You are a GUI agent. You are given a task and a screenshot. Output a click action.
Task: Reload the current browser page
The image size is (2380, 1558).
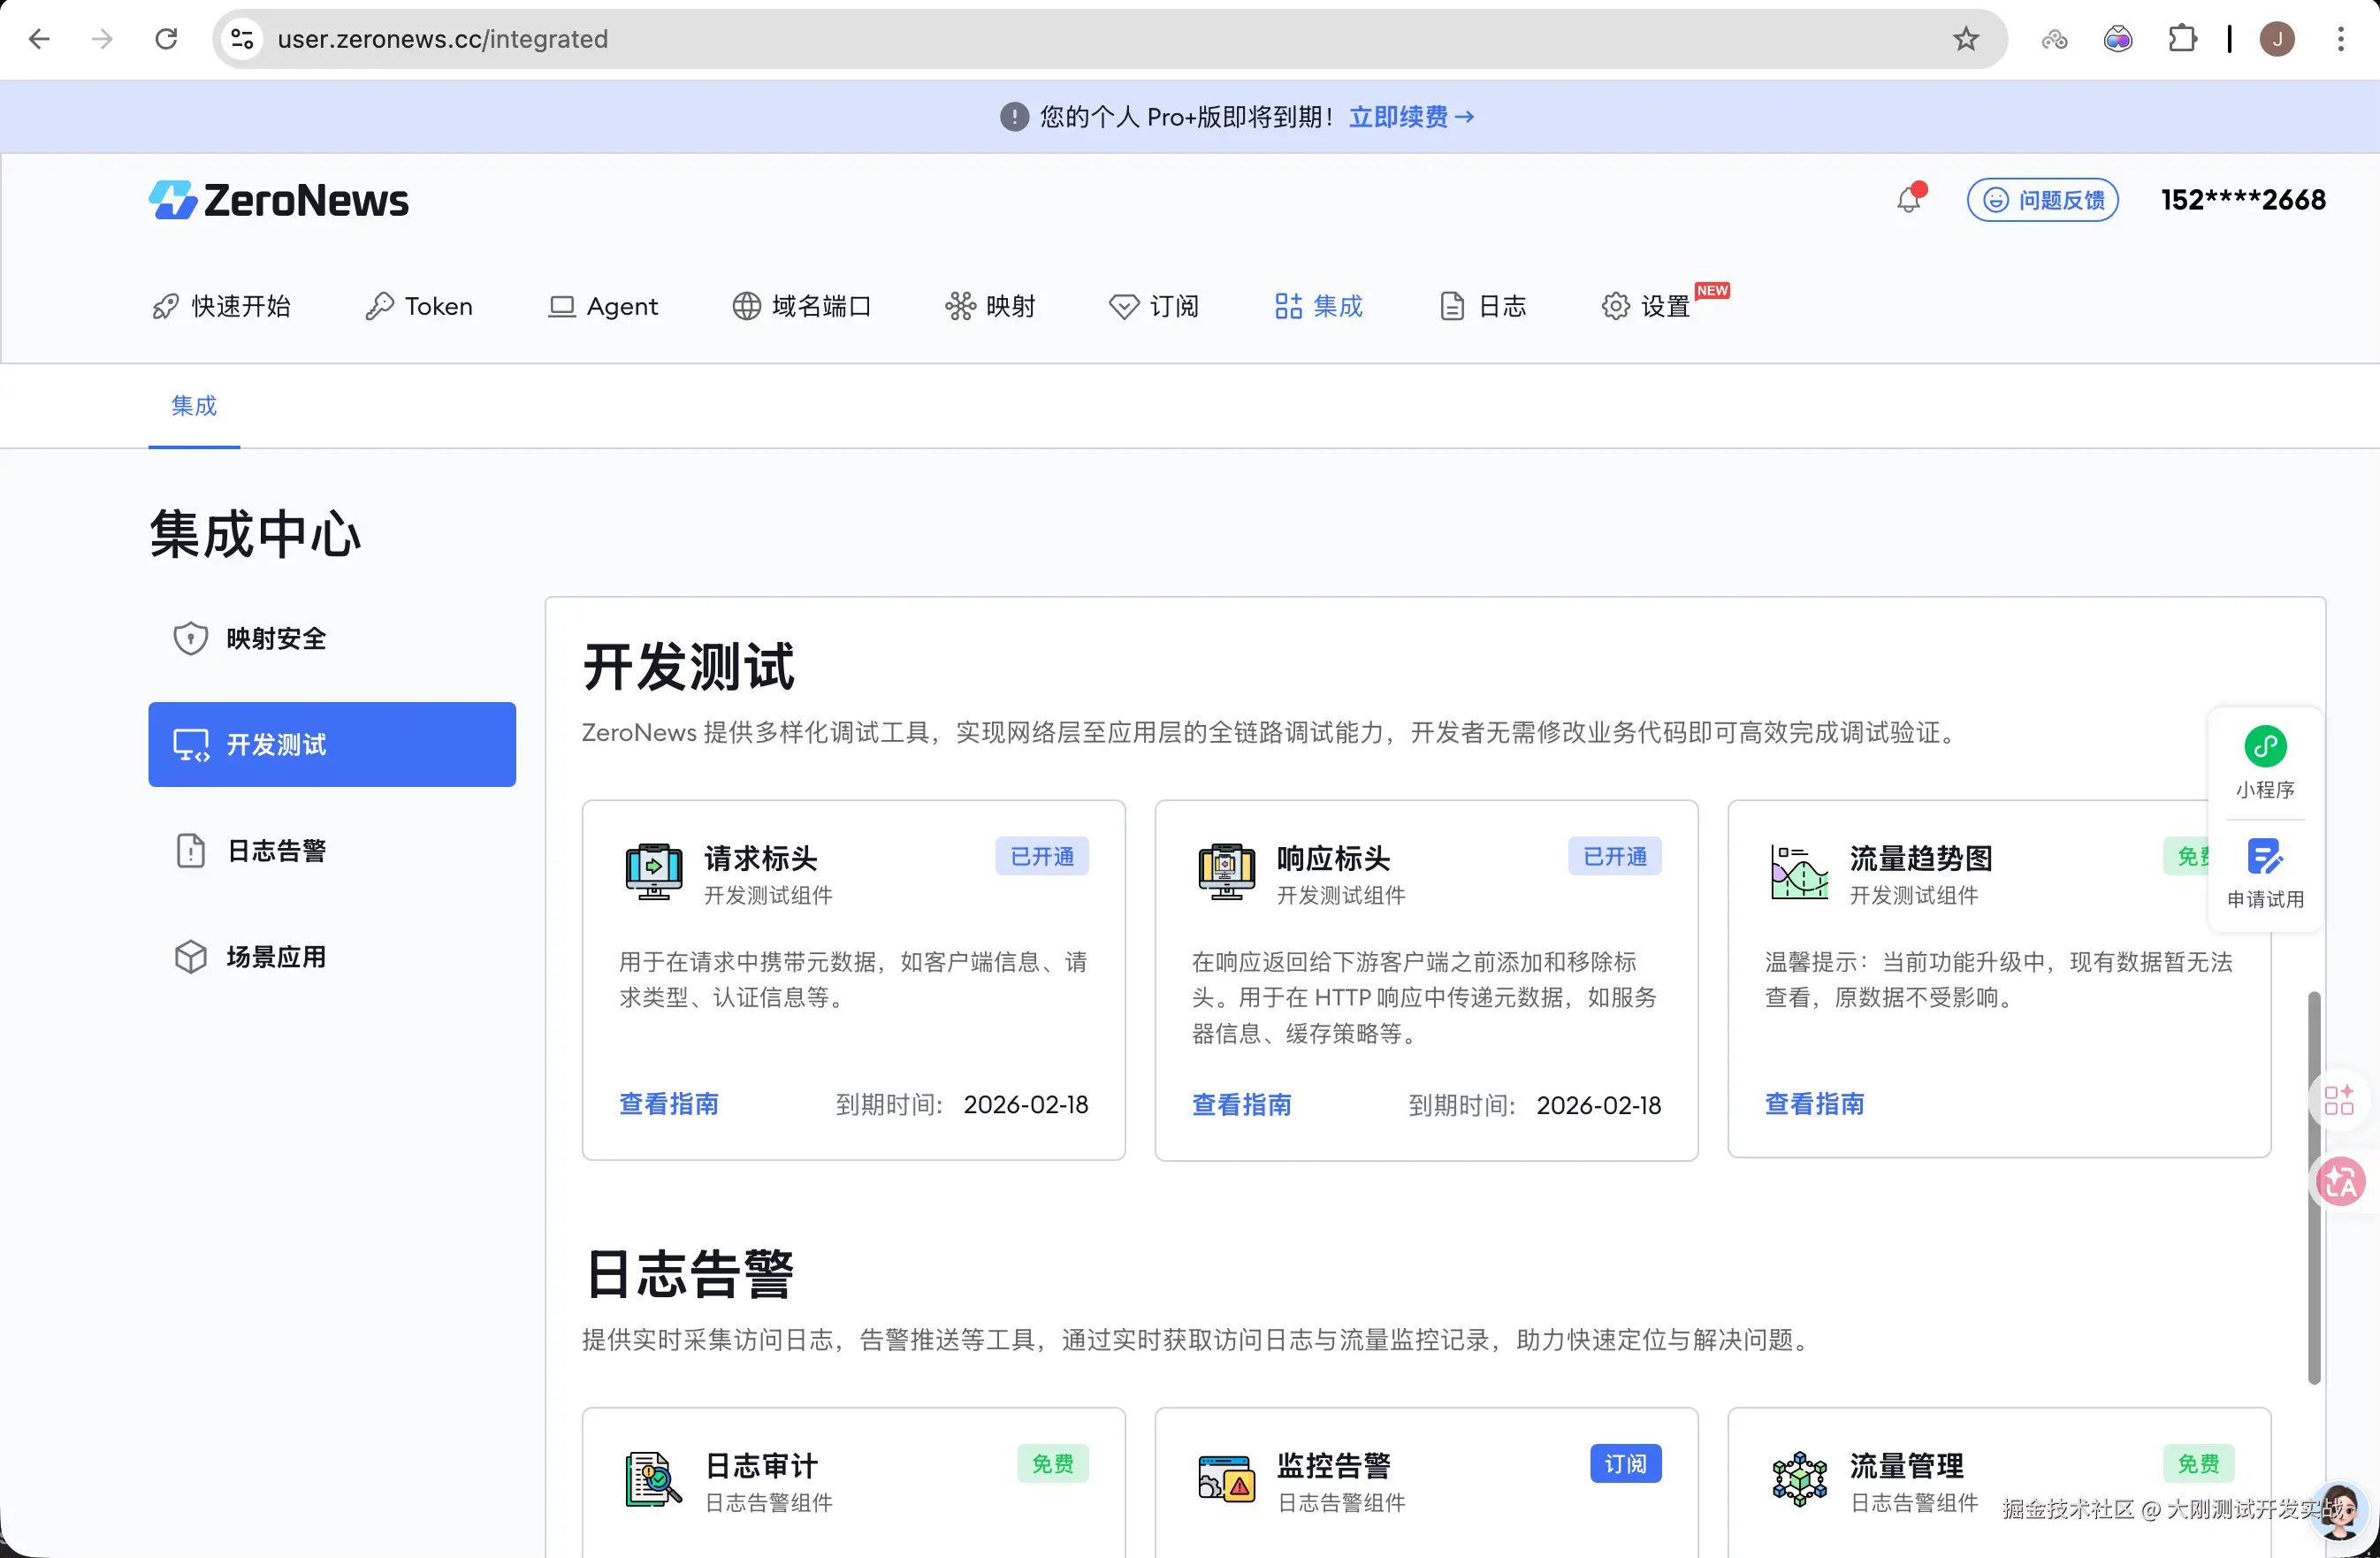coord(166,39)
